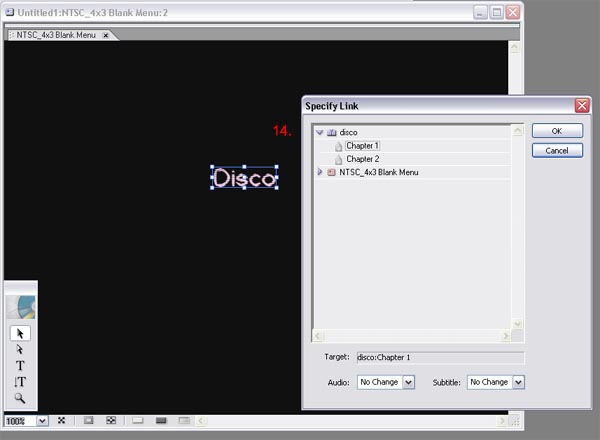Toggle safe area display icon
The image size is (600, 440).
pos(88,420)
